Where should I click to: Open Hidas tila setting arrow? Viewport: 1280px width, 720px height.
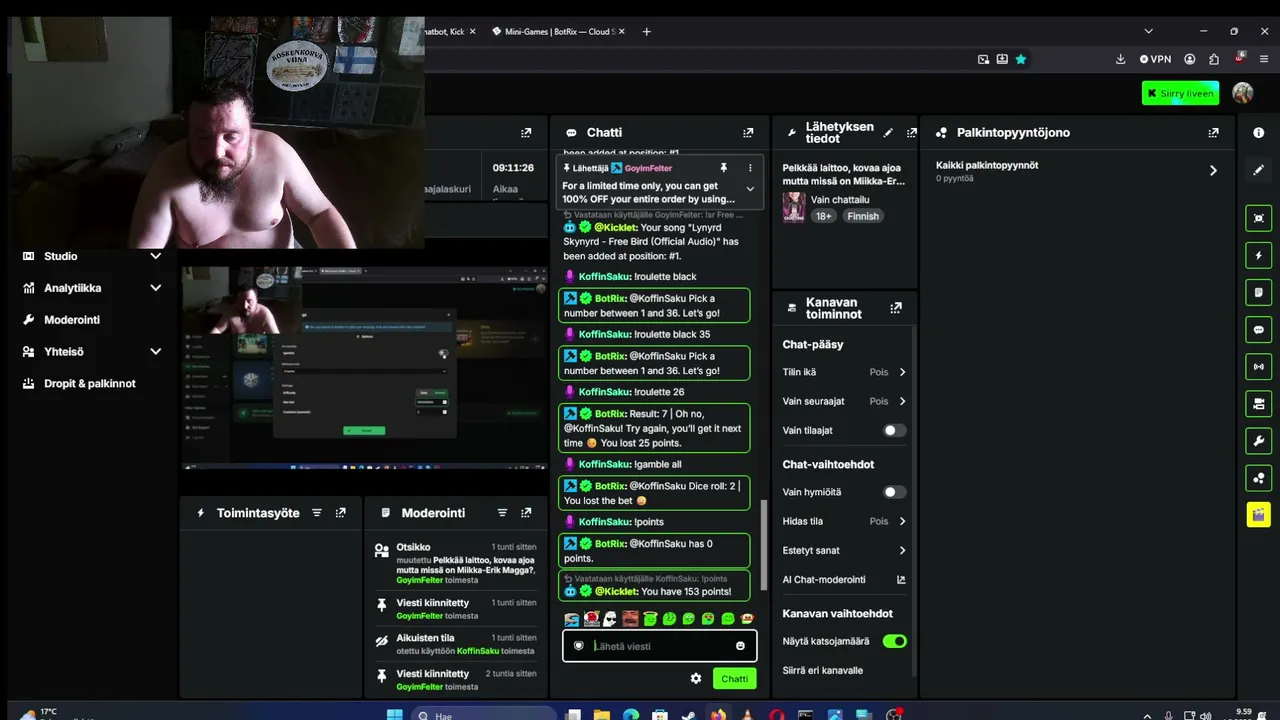pos(902,521)
